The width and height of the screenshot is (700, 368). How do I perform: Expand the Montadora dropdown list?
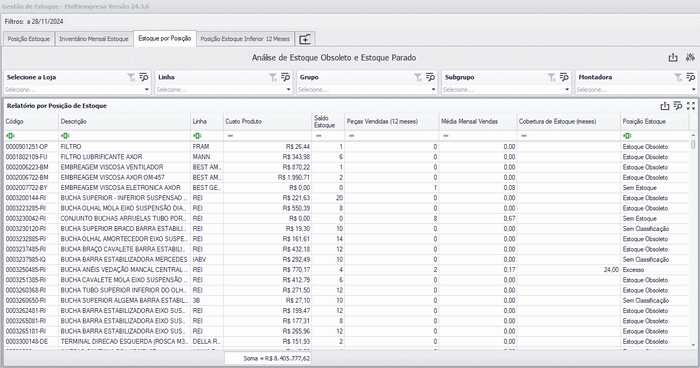[x=693, y=90]
